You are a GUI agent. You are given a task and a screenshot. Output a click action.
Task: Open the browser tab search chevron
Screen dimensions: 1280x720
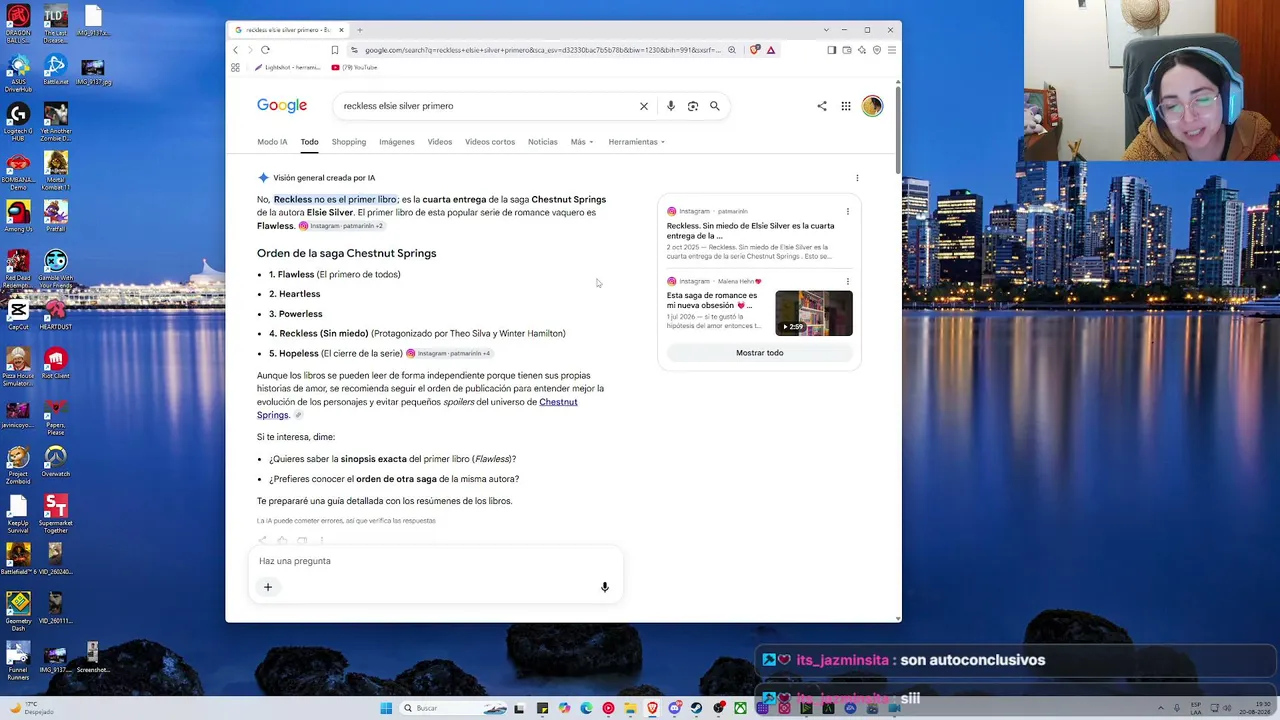[x=826, y=30]
